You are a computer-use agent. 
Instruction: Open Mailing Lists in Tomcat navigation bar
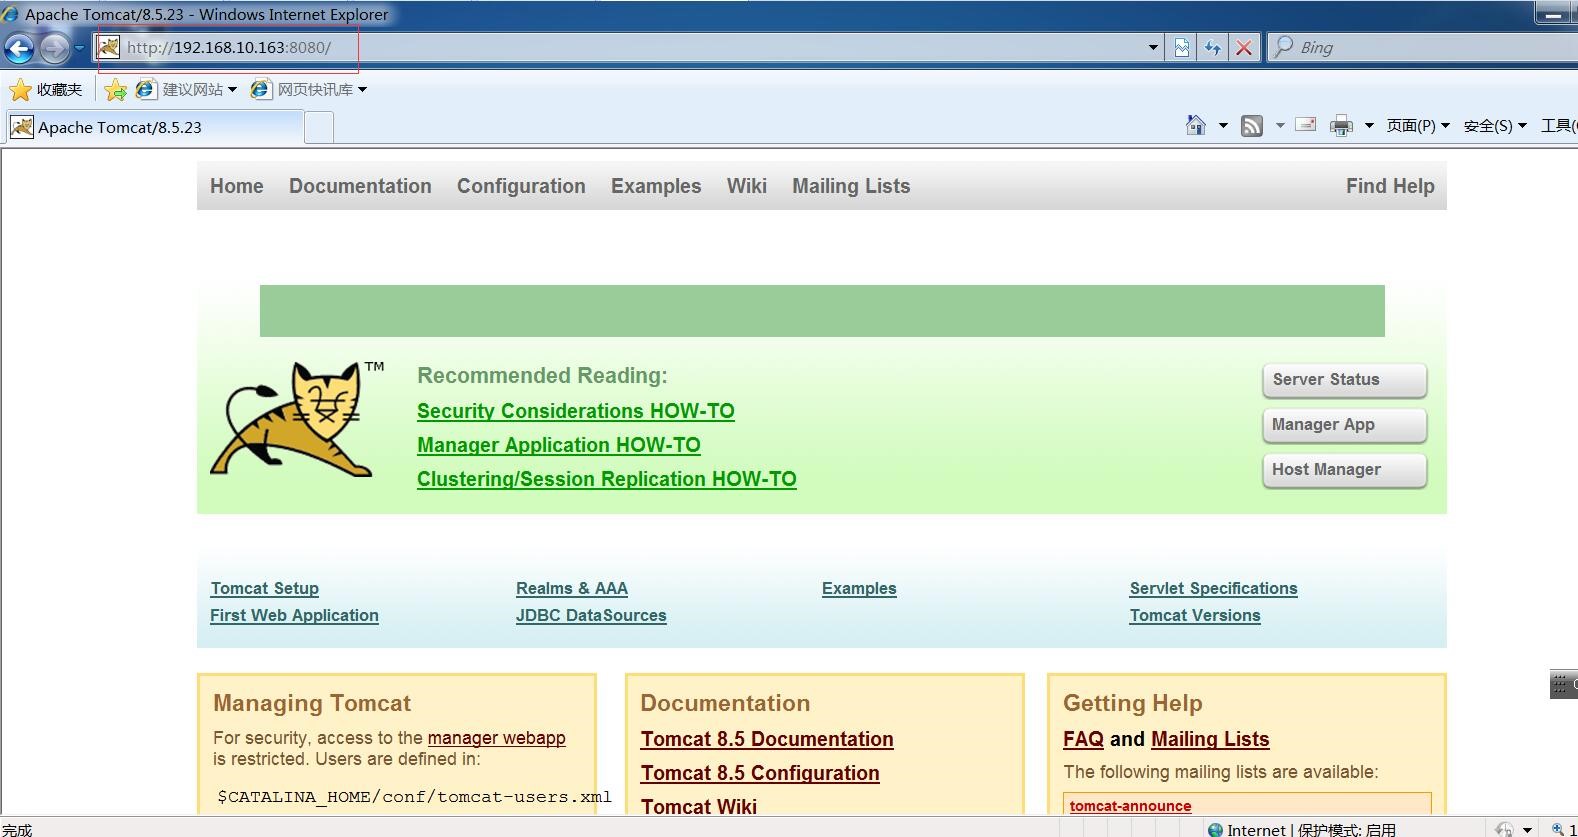[x=851, y=186]
